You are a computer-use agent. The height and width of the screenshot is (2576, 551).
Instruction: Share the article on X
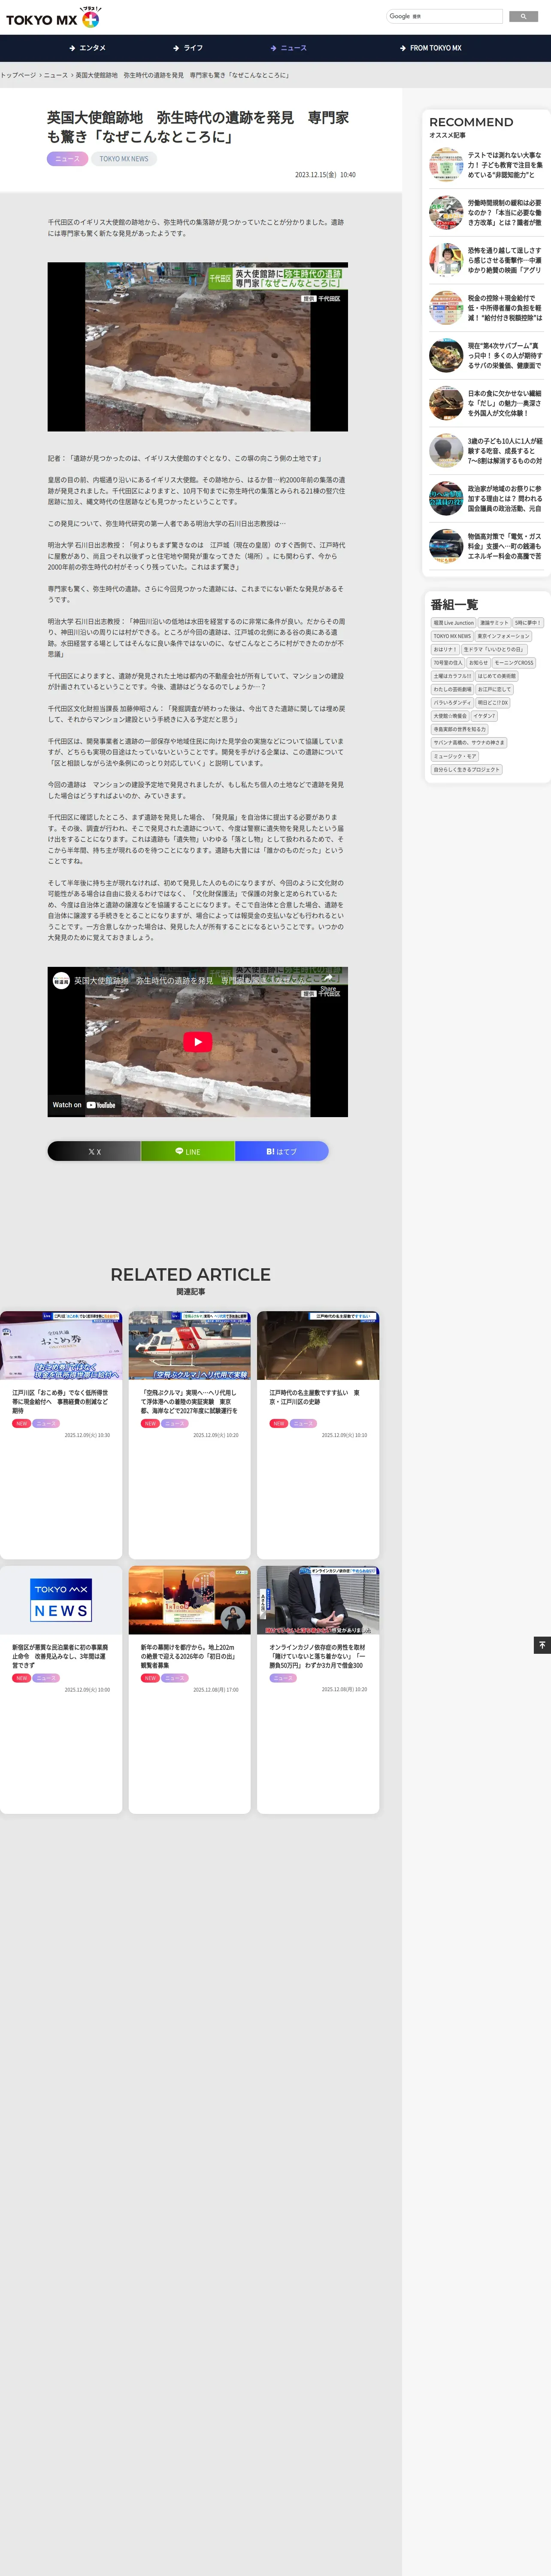[94, 1151]
